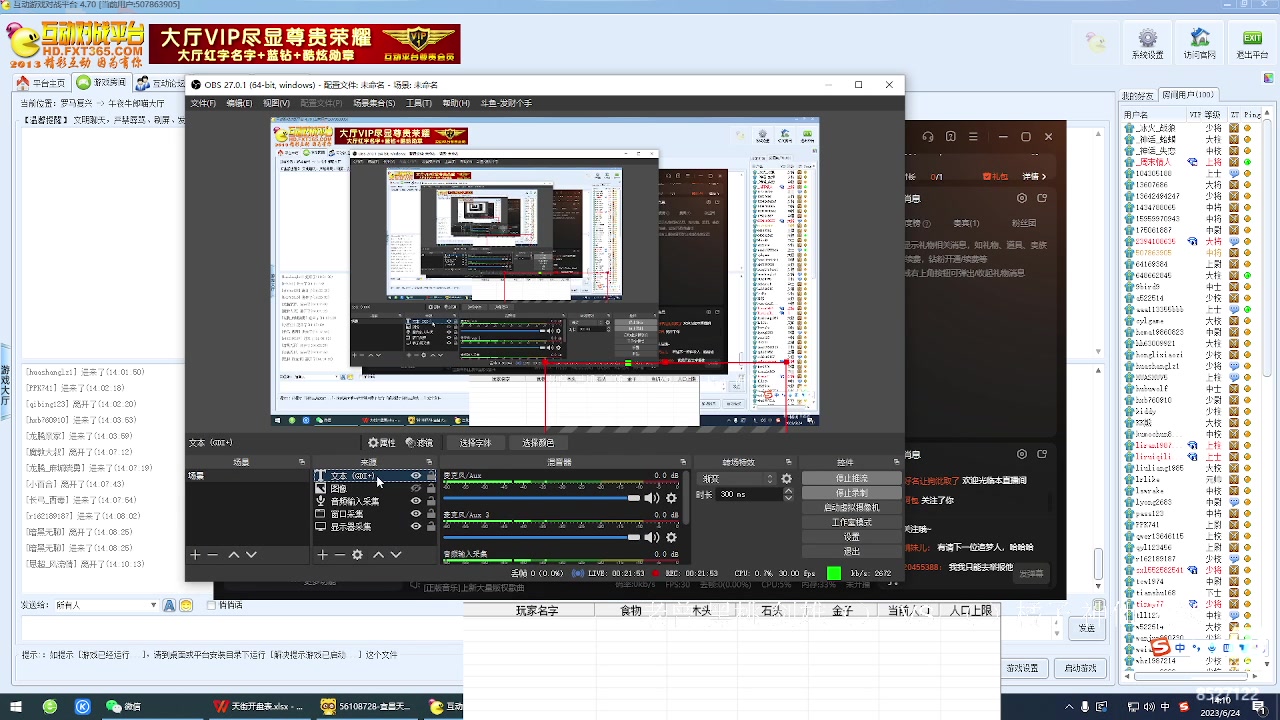Click 退出平台 EXIT icon
The height and width of the screenshot is (720, 1280).
pos(1252,45)
